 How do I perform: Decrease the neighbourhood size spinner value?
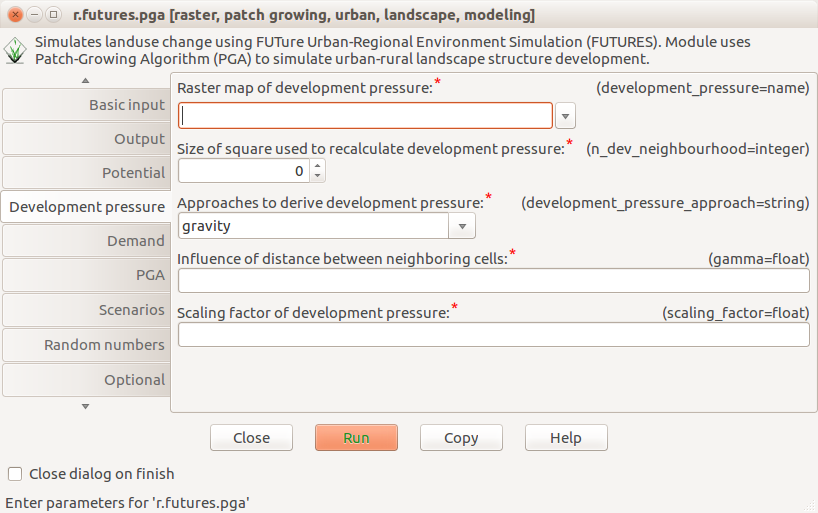(x=318, y=176)
